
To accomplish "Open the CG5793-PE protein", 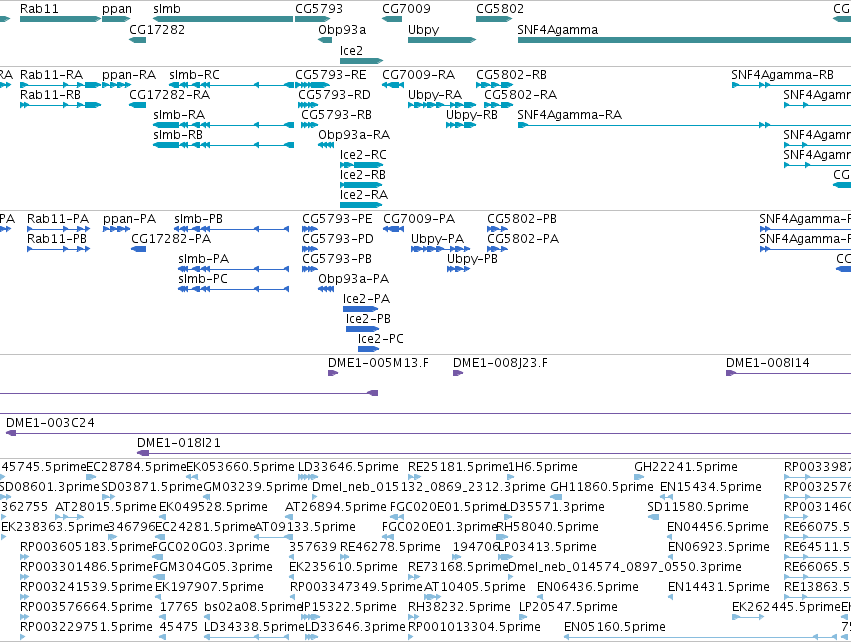I will [337, 219].
